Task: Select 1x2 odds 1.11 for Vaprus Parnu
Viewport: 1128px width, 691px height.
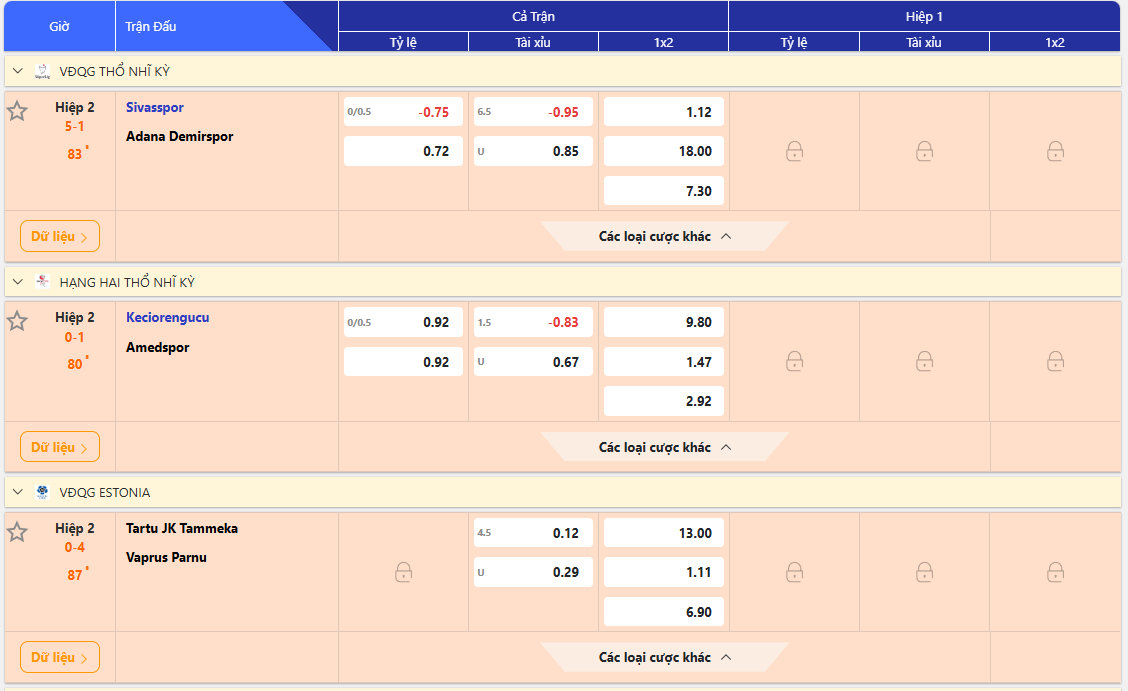Action: pyautogui.click(x=663, y=572)
